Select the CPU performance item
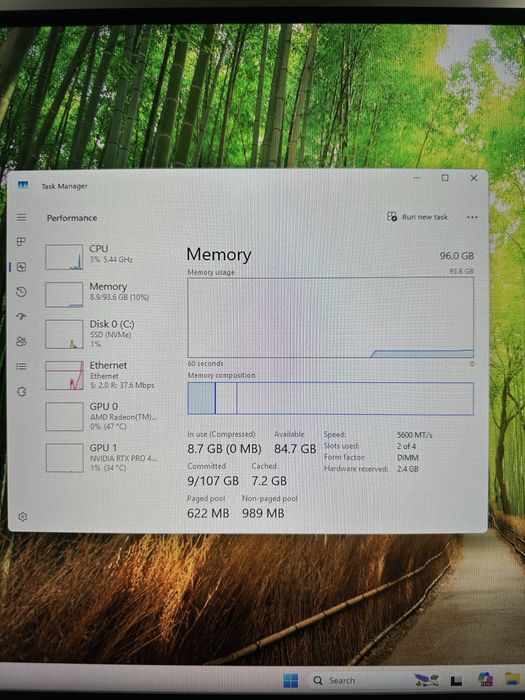Image resolution: width=525 pixels, height=700 pixels. [102, 256]
